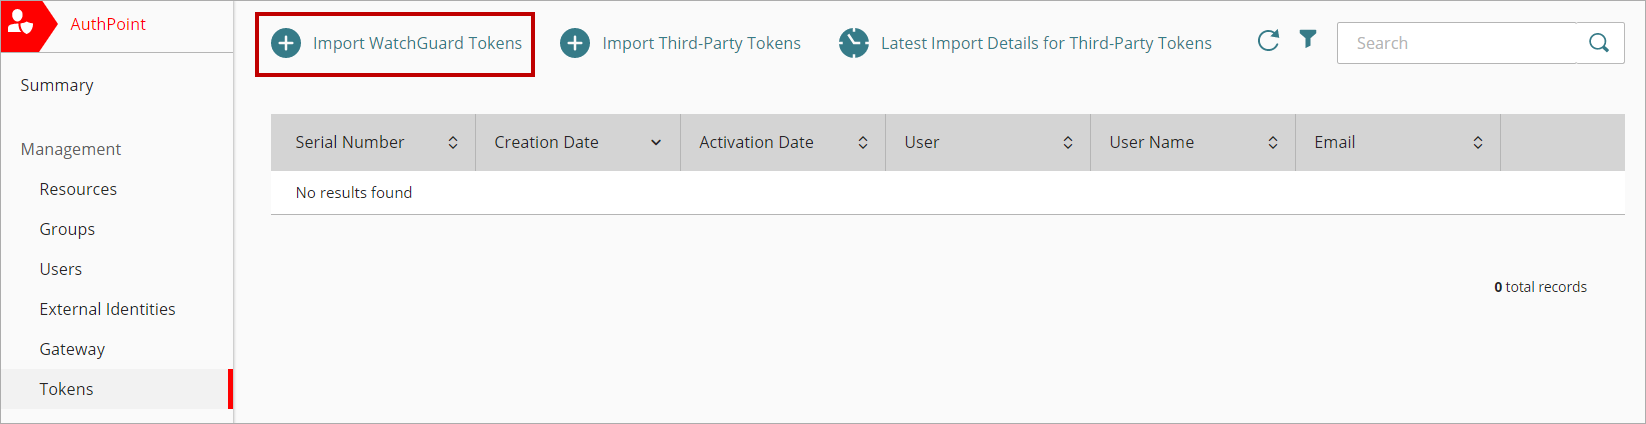Open the Groups management page

(x=67, y=229)
